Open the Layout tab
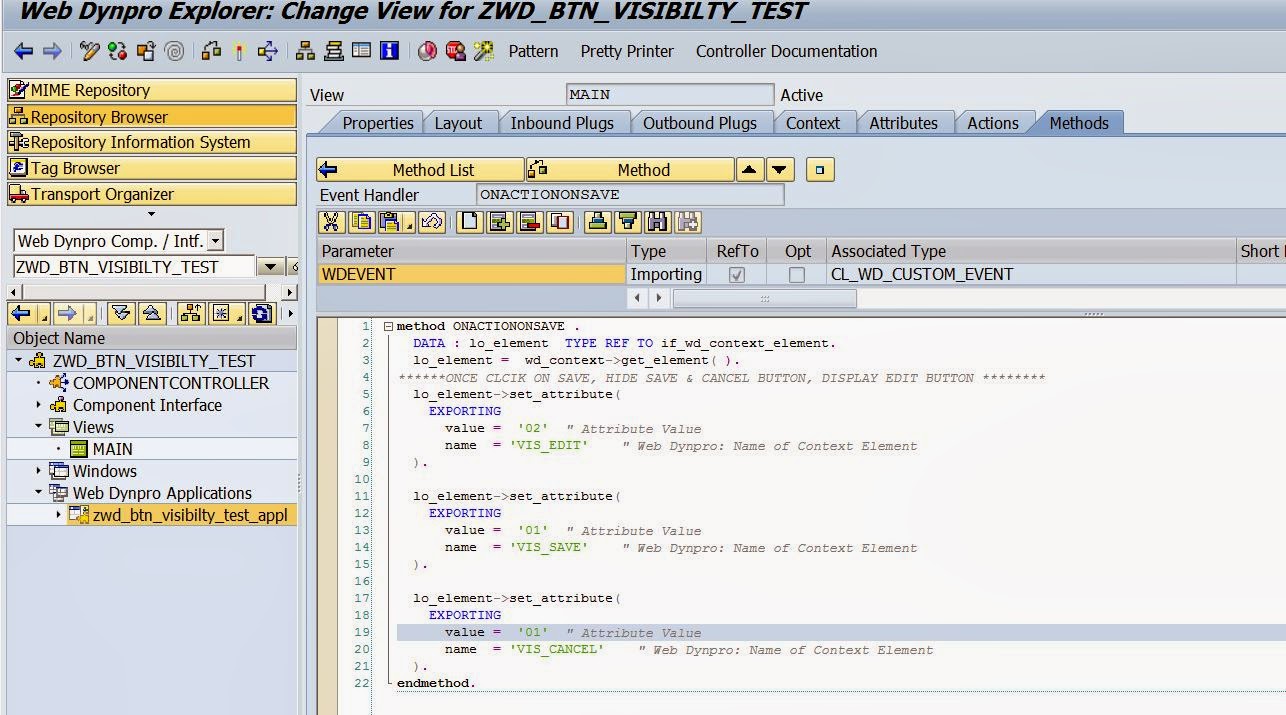1286x715 pixels. (x=460, y=123)
